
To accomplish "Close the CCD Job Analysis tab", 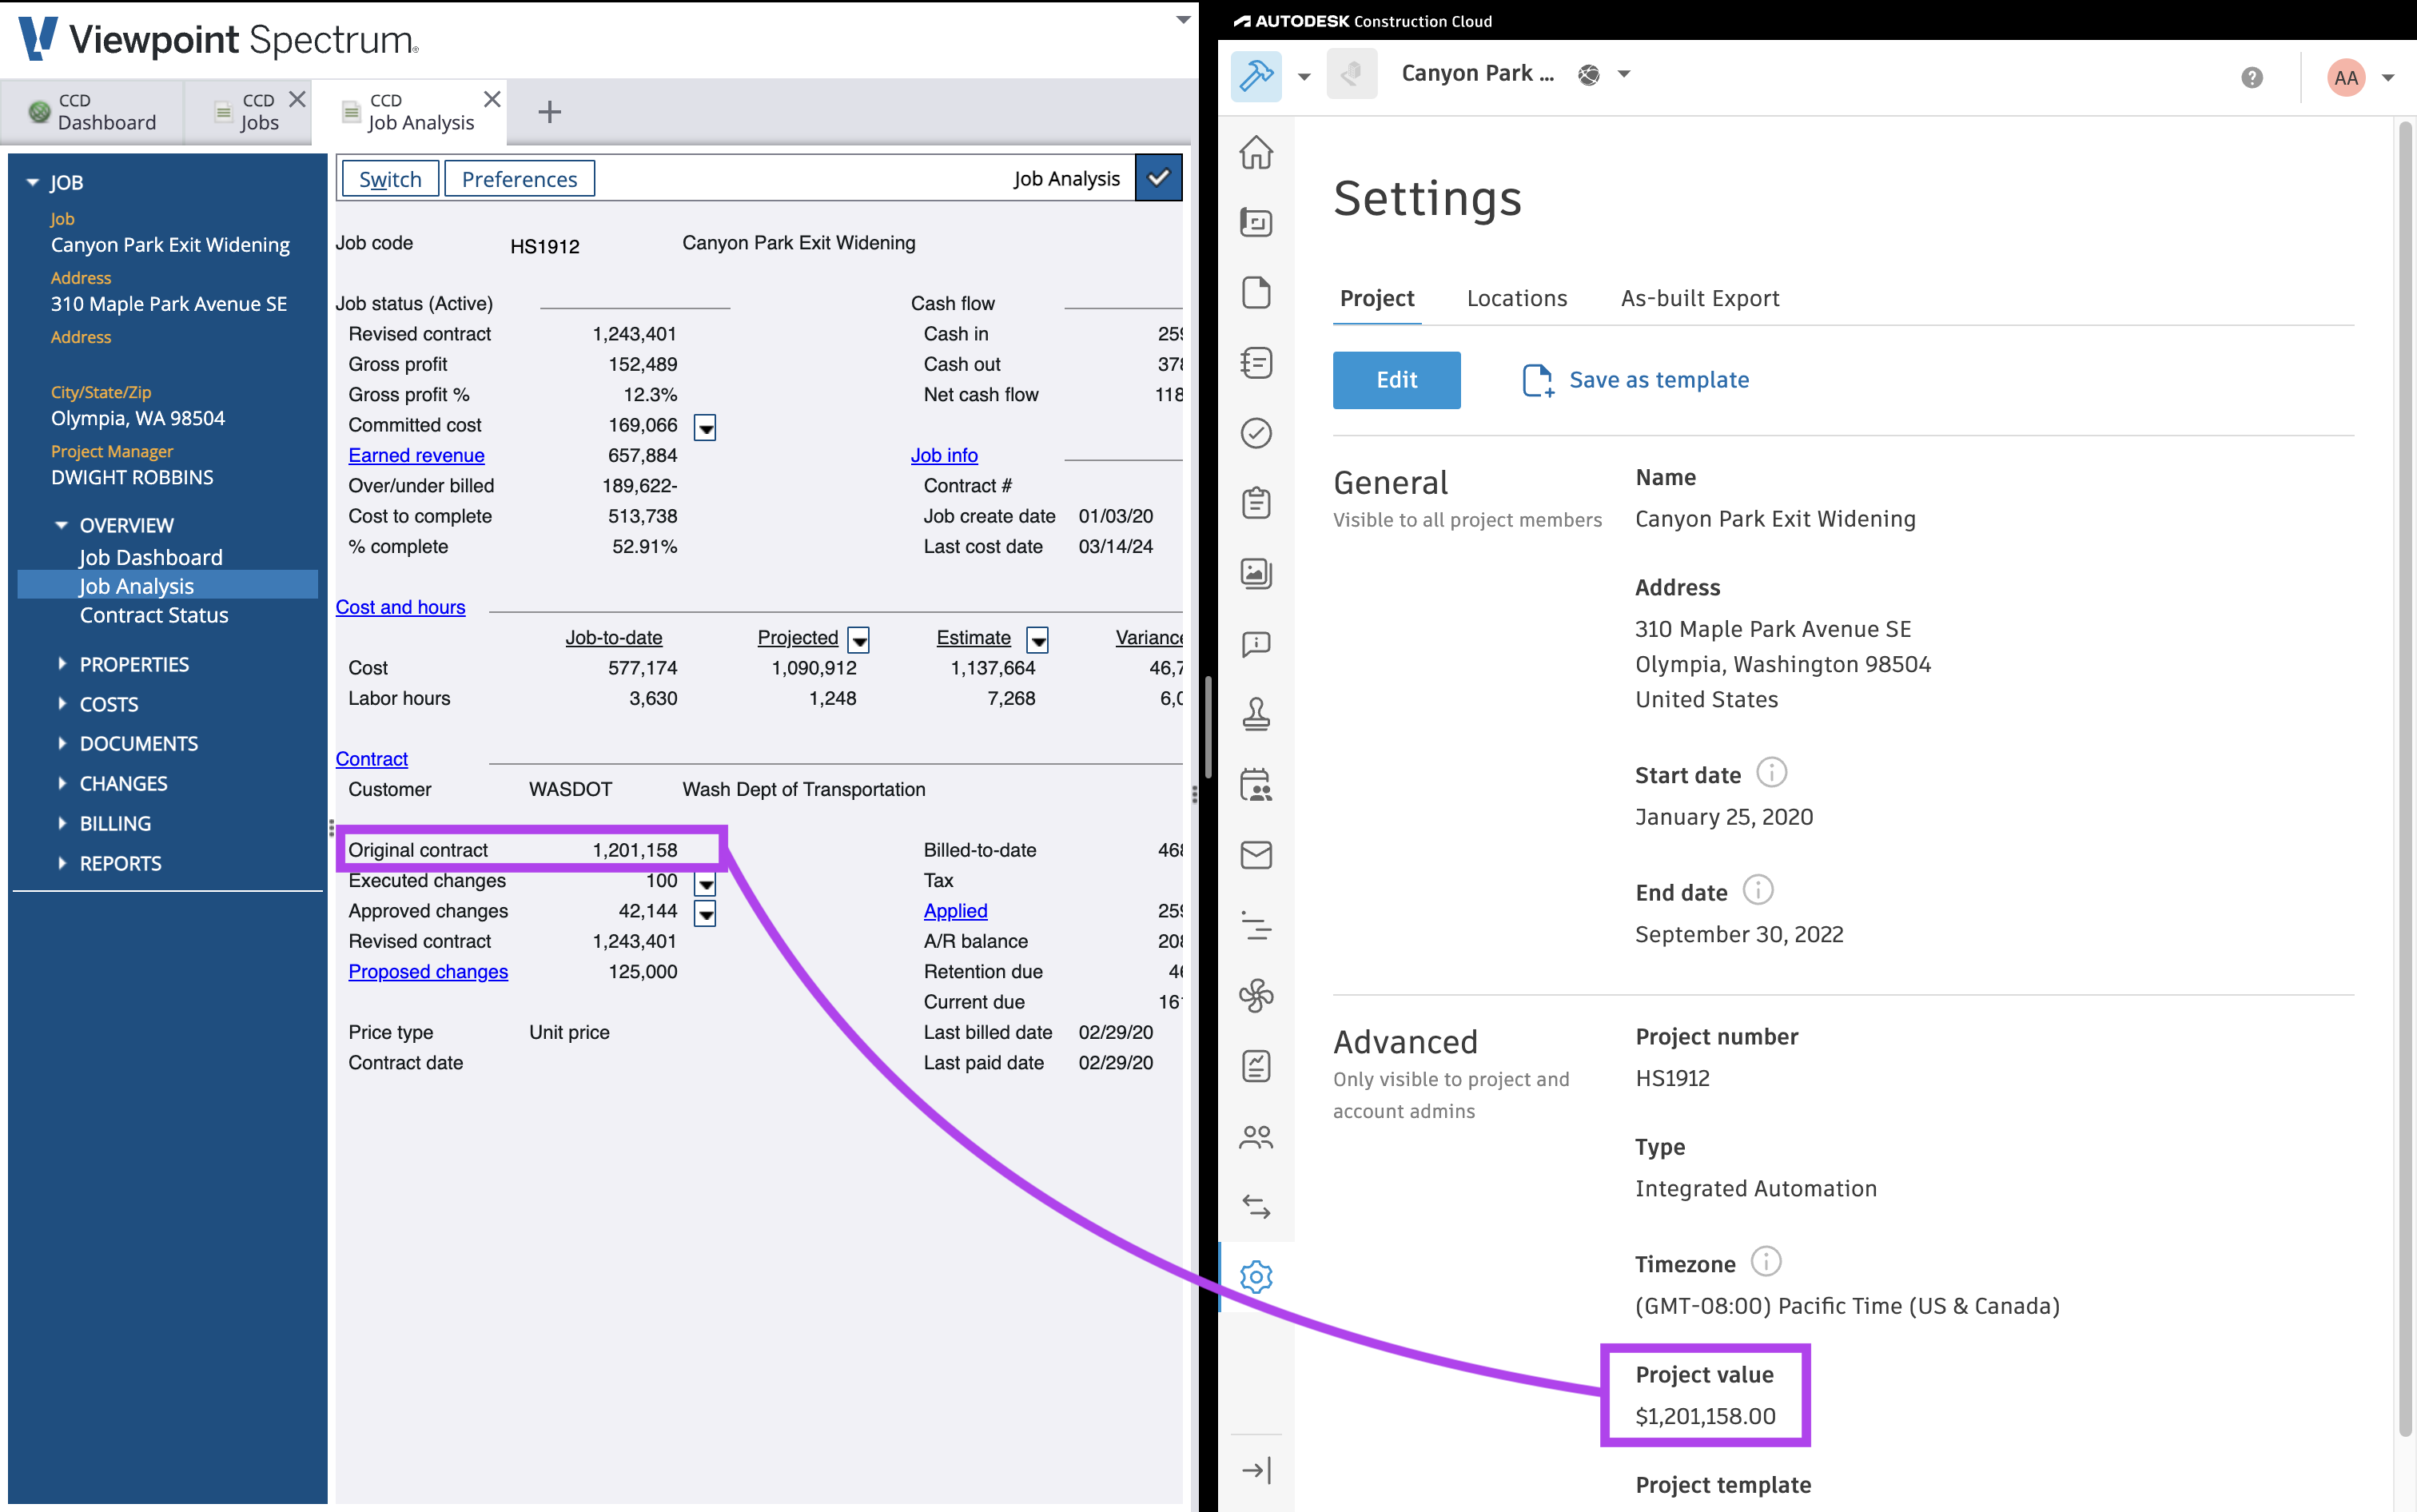I will [492, 99].
